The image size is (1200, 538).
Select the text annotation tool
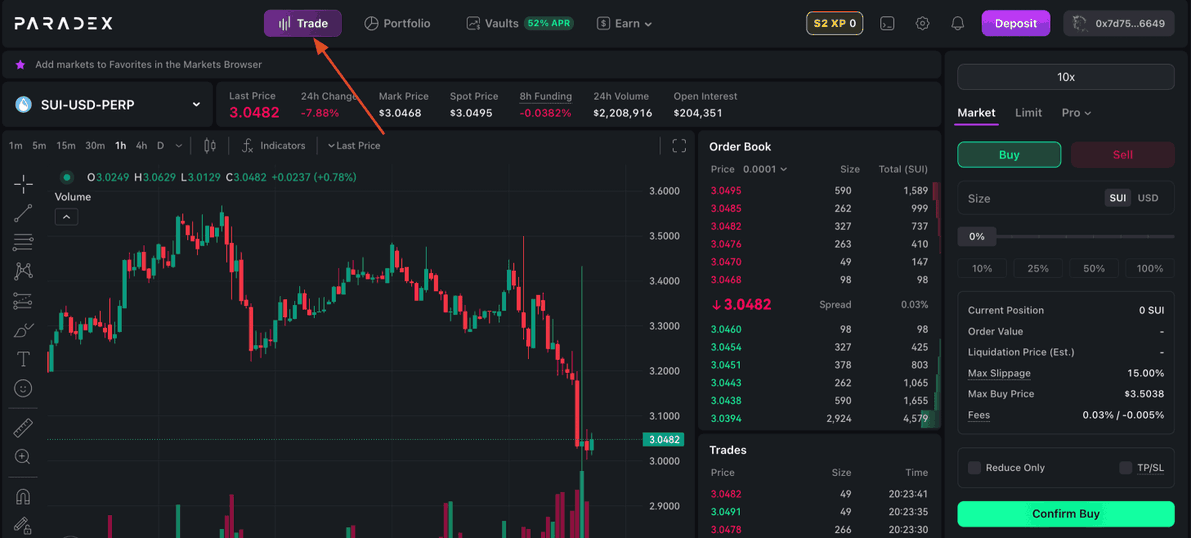(x=23, y=359)
